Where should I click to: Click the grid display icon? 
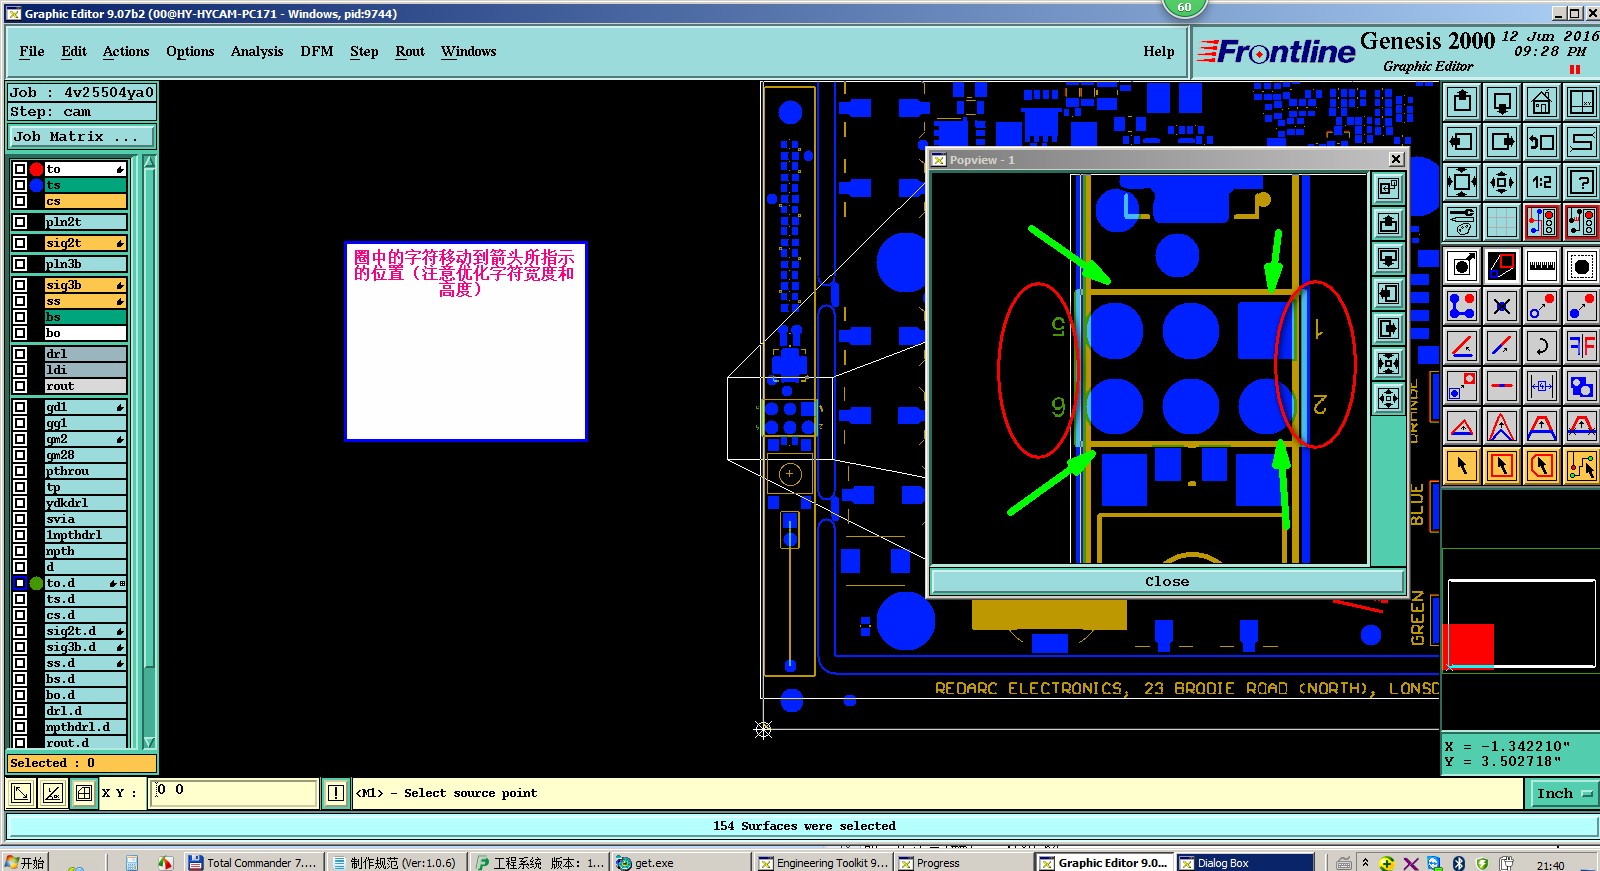pyautogui.click(x=1502, y=222)
